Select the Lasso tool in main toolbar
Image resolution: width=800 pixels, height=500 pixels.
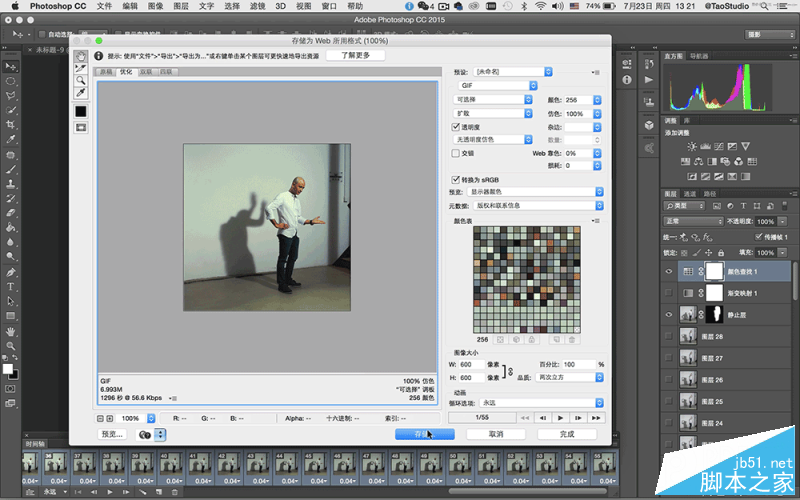click(10, 95)
